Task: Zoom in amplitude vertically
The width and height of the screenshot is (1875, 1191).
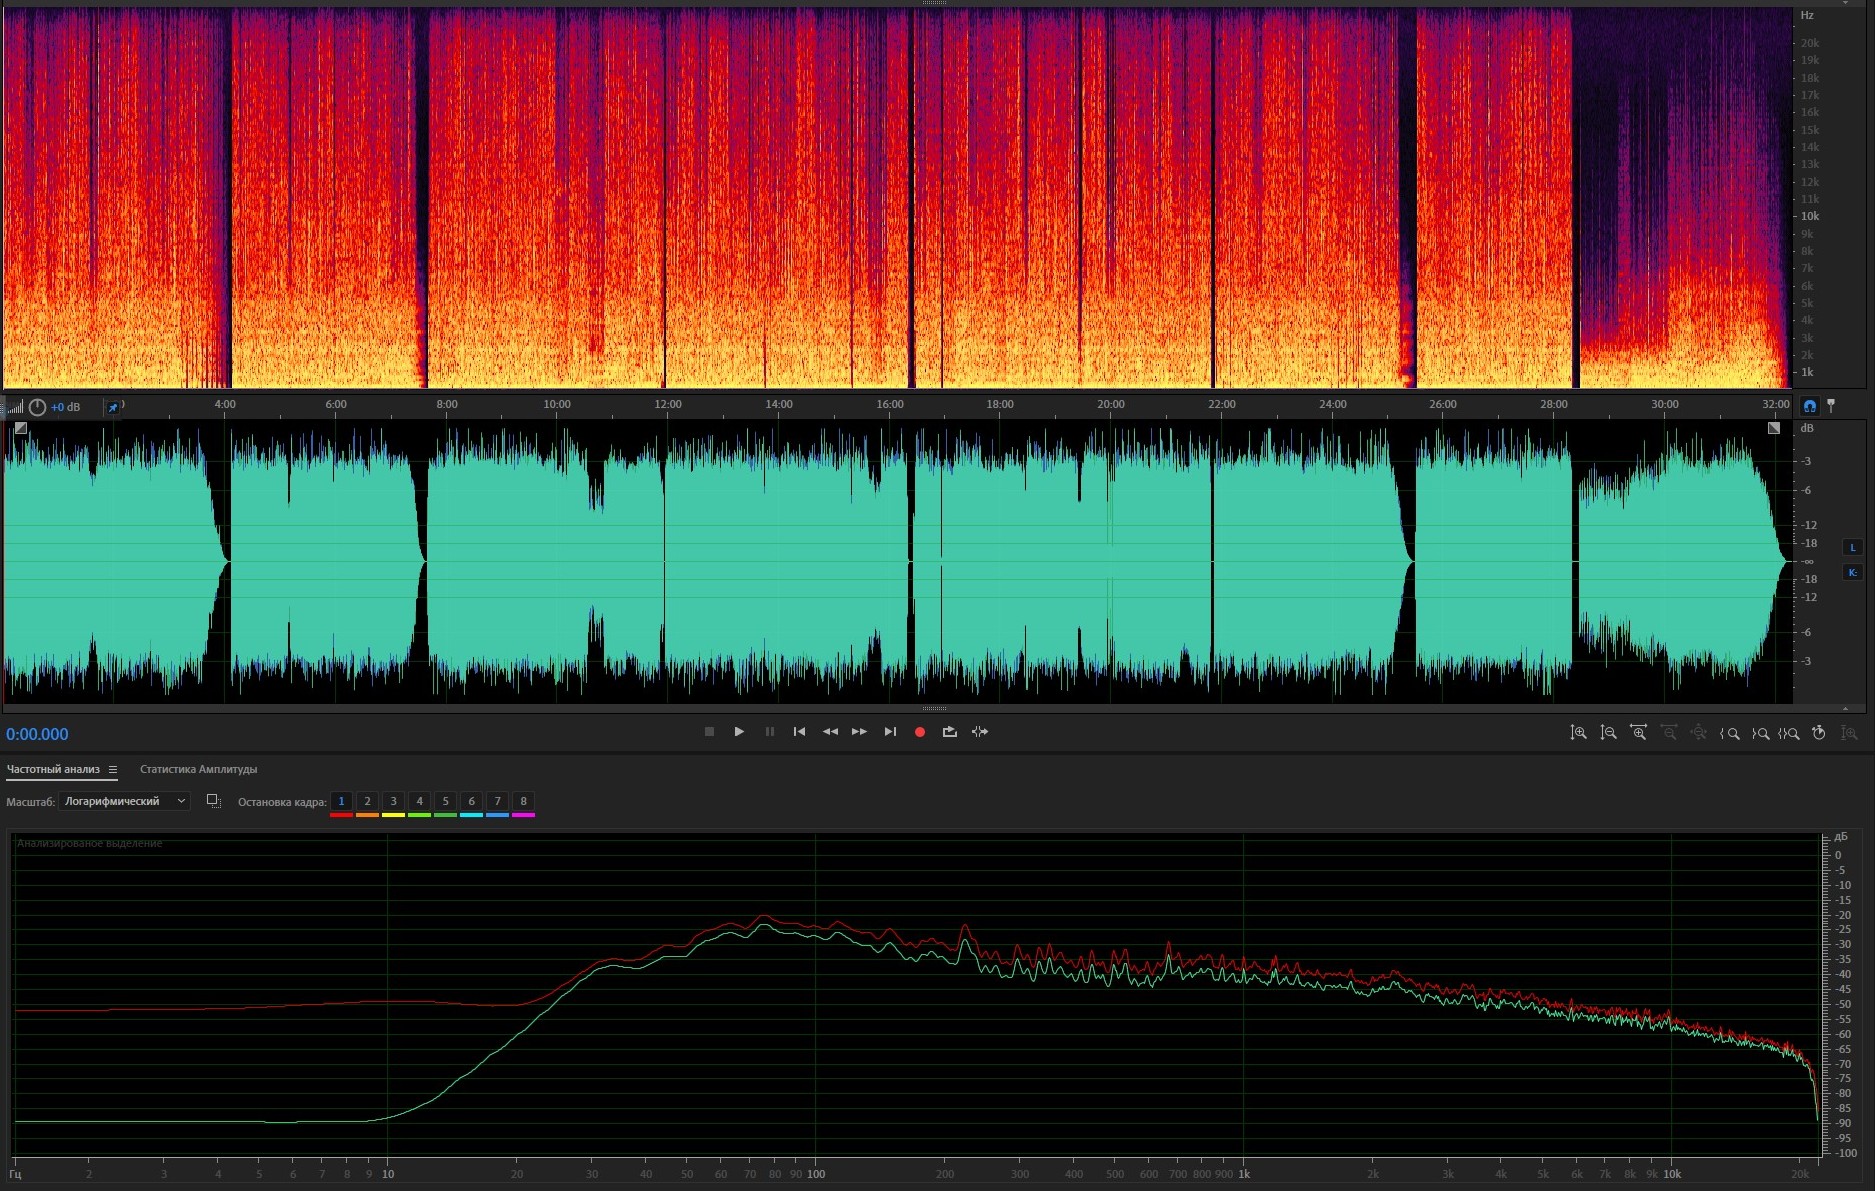Action: coord(1578,733)
